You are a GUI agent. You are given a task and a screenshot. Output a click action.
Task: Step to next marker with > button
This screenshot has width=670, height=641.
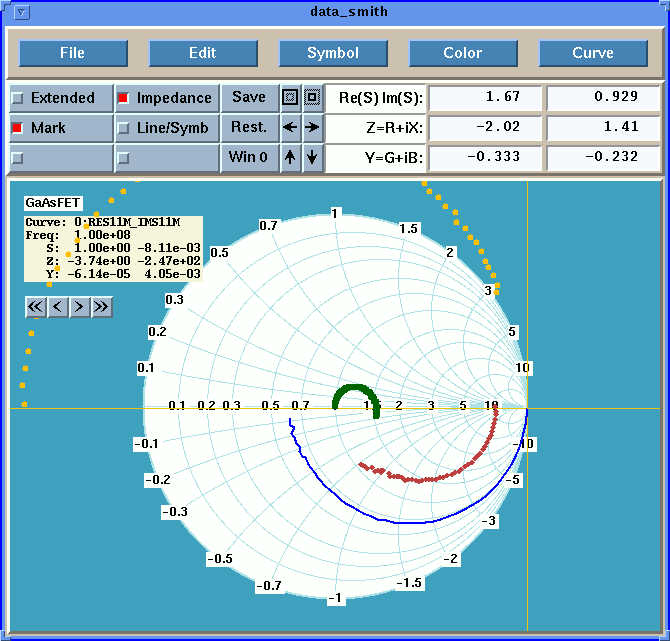[x=79, y=307]
